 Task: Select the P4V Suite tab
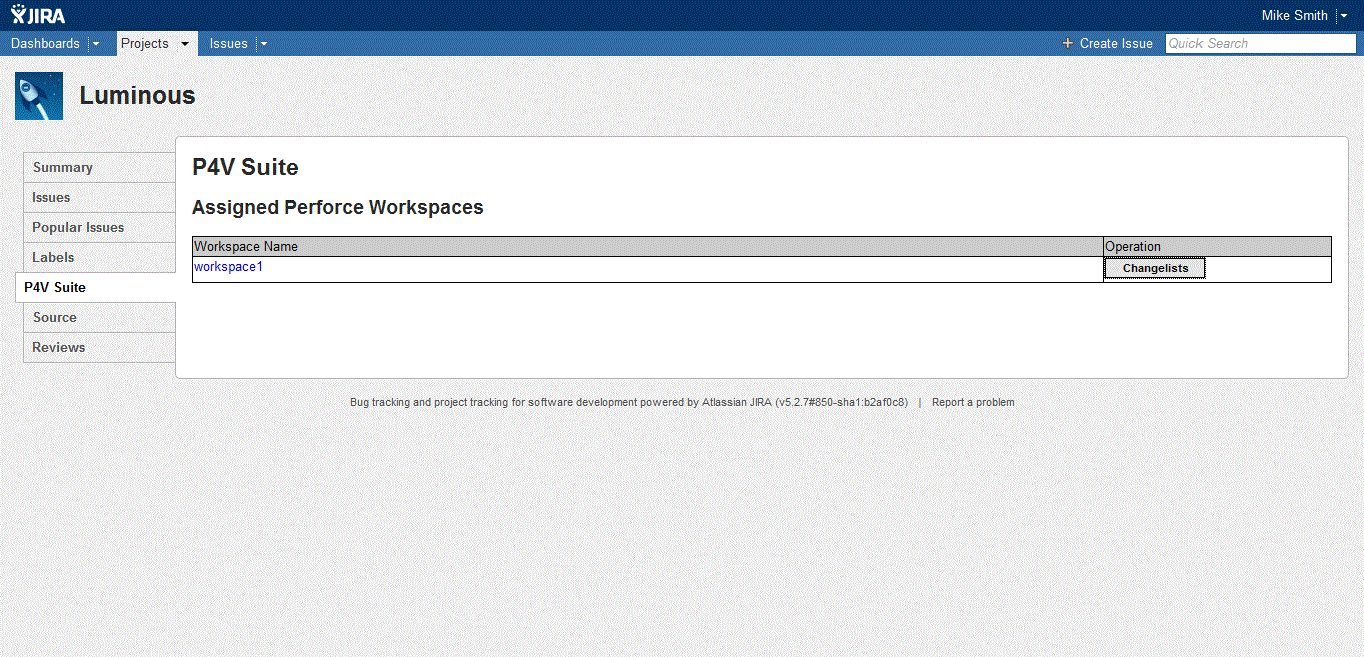coord(96,287)
